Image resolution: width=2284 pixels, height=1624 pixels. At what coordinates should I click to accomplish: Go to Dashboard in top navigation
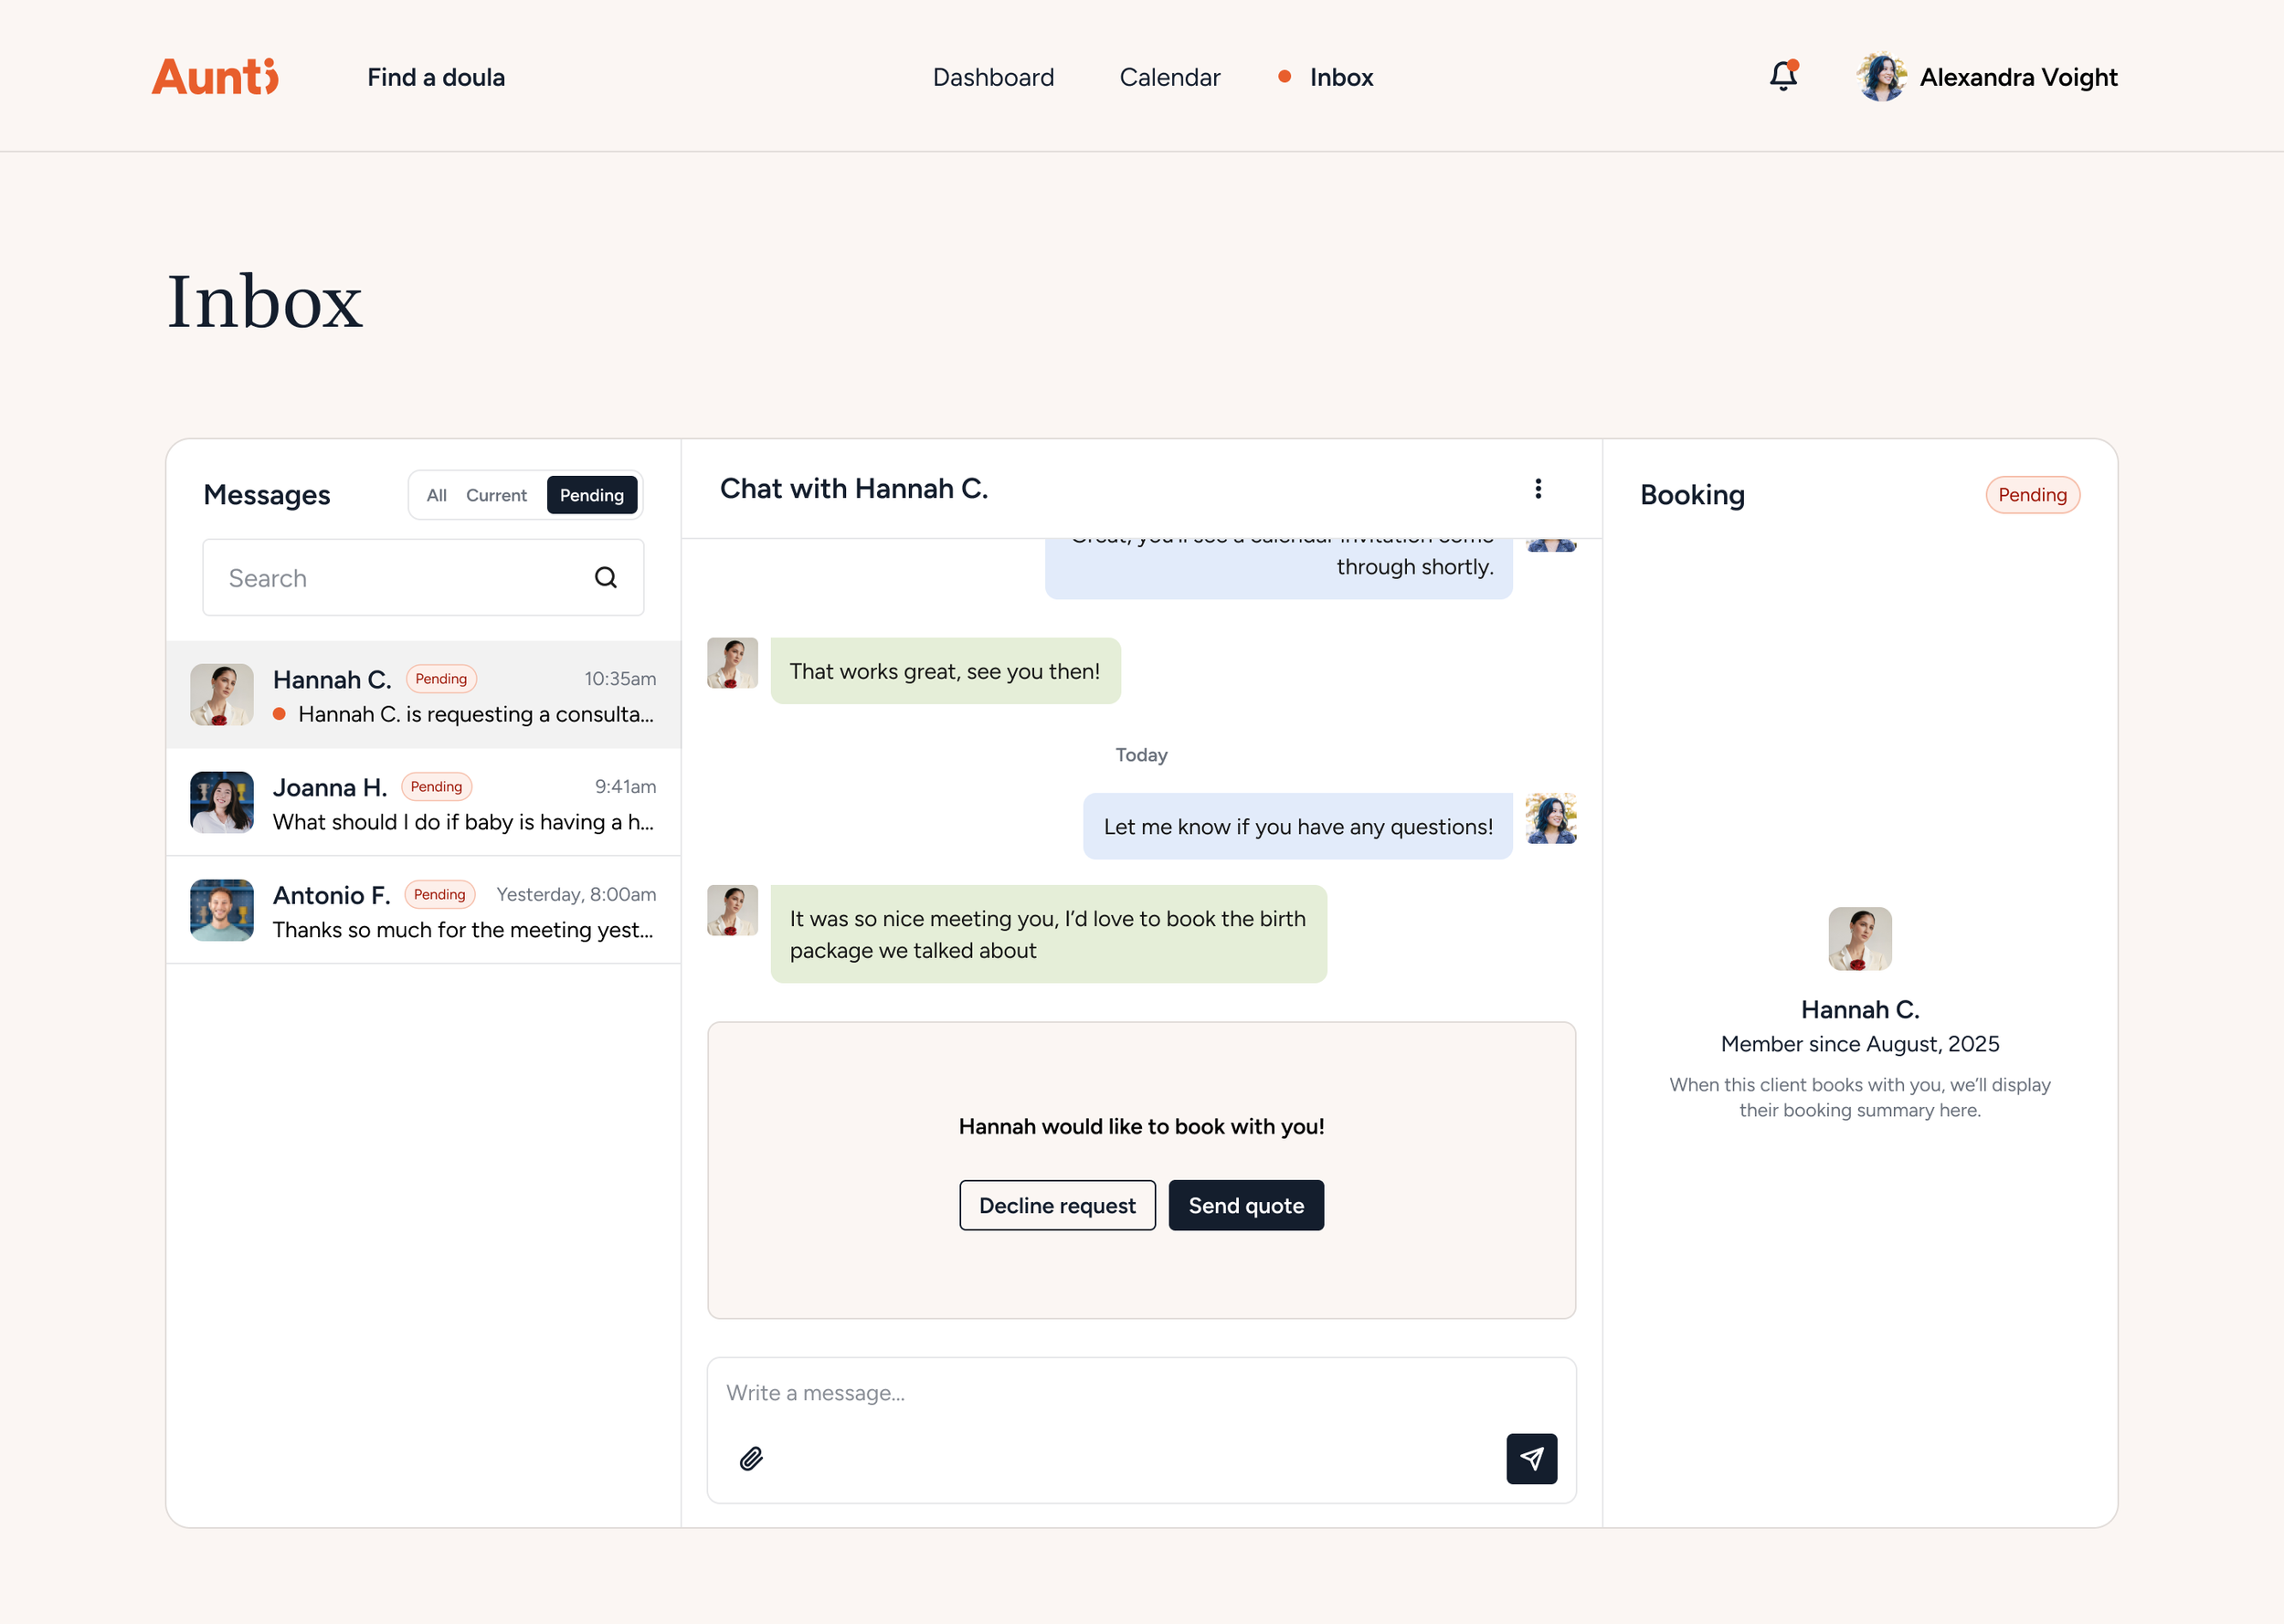pos(993,77)
